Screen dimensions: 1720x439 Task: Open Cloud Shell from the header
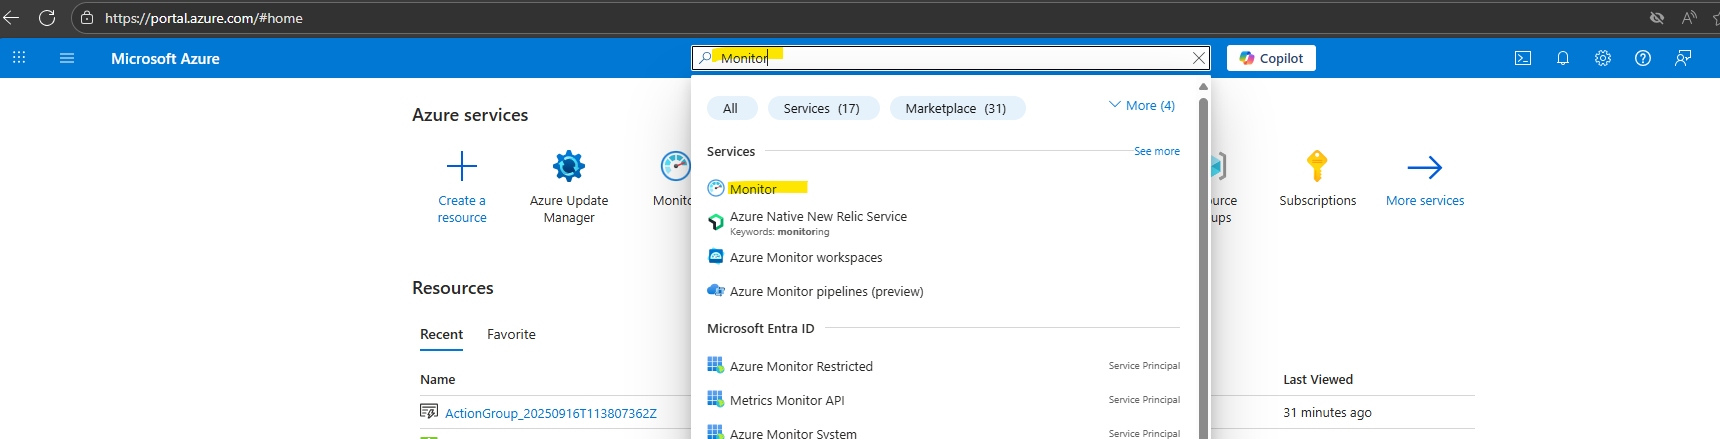pos(1523,58)
